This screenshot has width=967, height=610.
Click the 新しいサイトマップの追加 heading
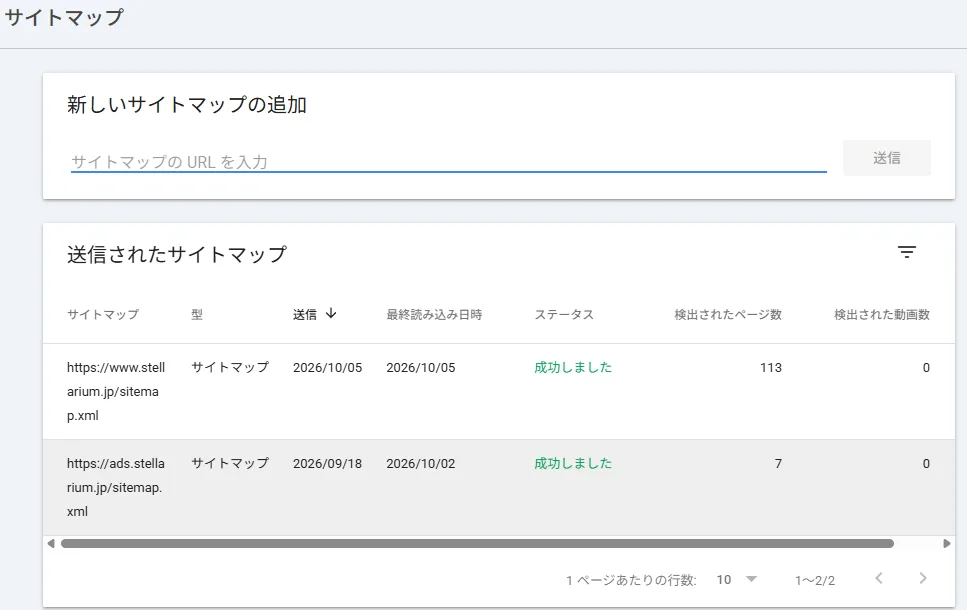(x=187, y=104)
